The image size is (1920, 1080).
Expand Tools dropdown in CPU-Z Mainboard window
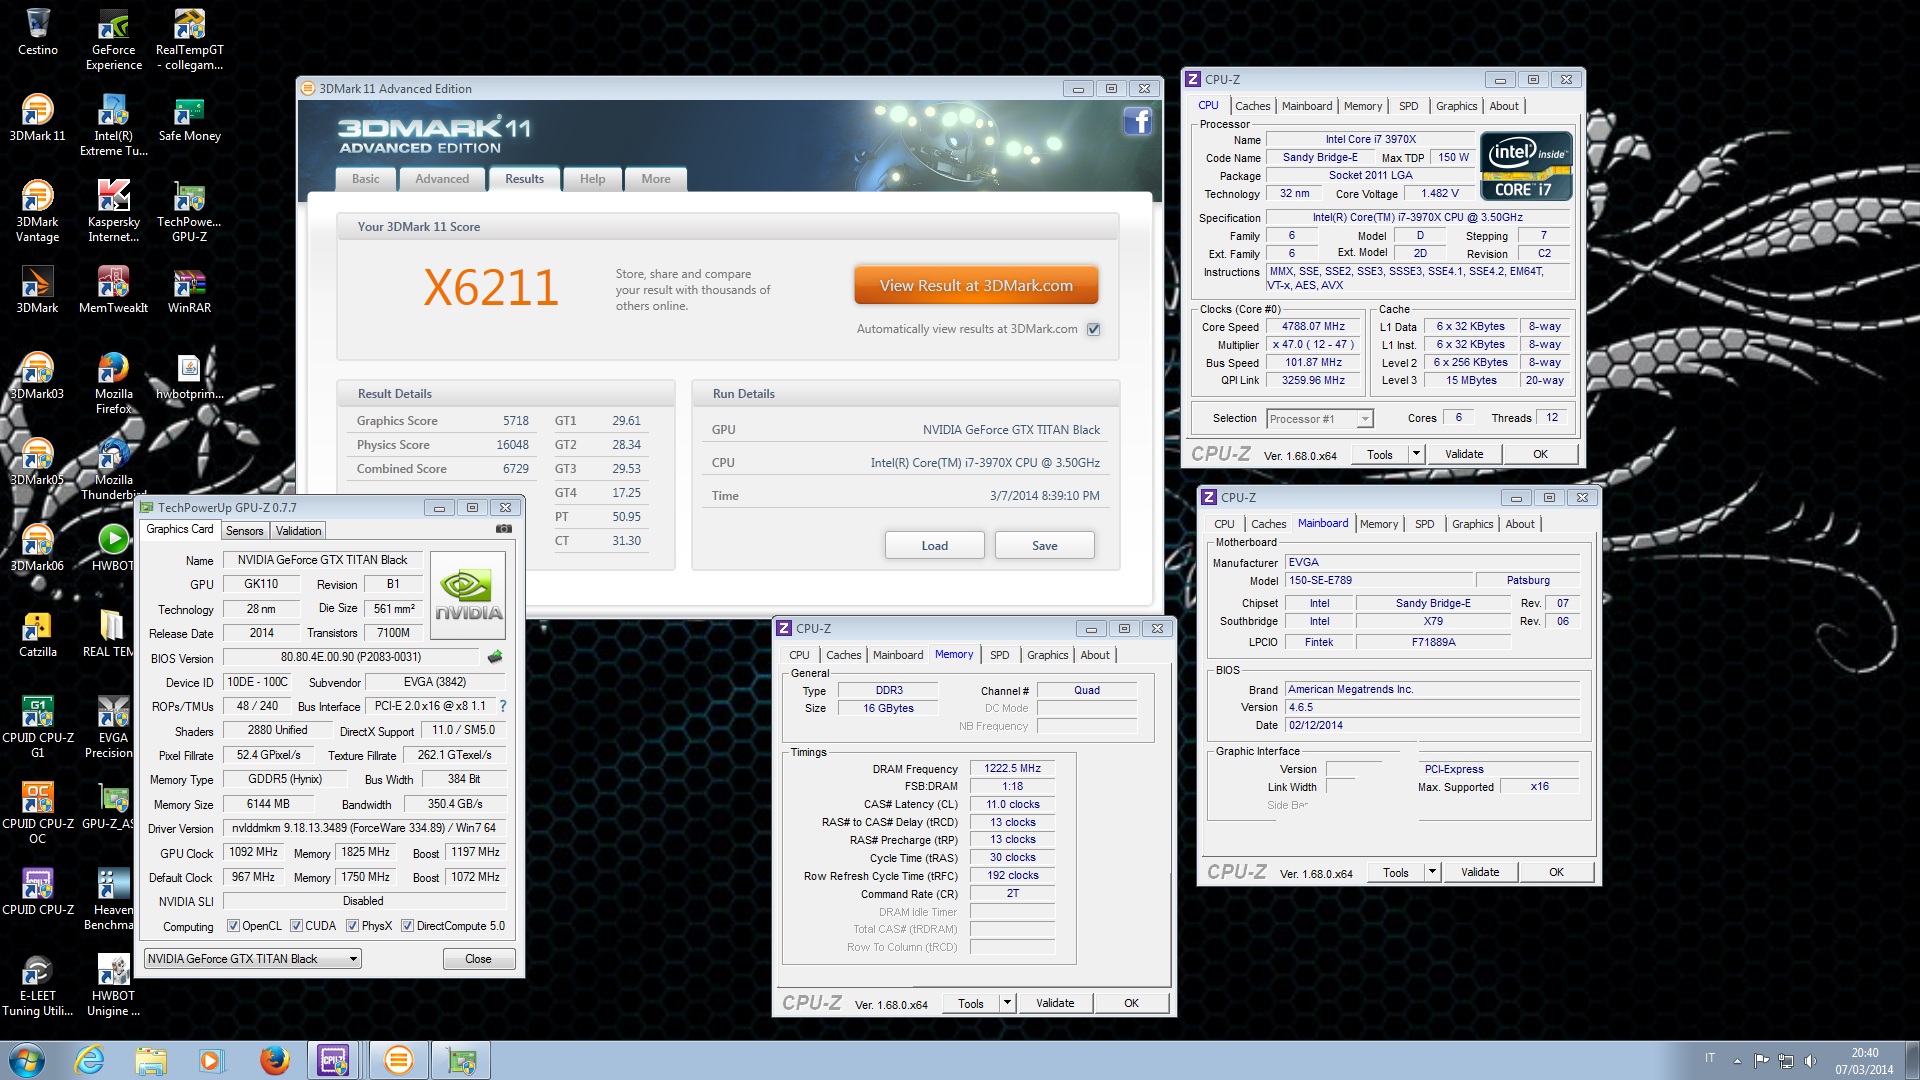(x=1431, y=872)
